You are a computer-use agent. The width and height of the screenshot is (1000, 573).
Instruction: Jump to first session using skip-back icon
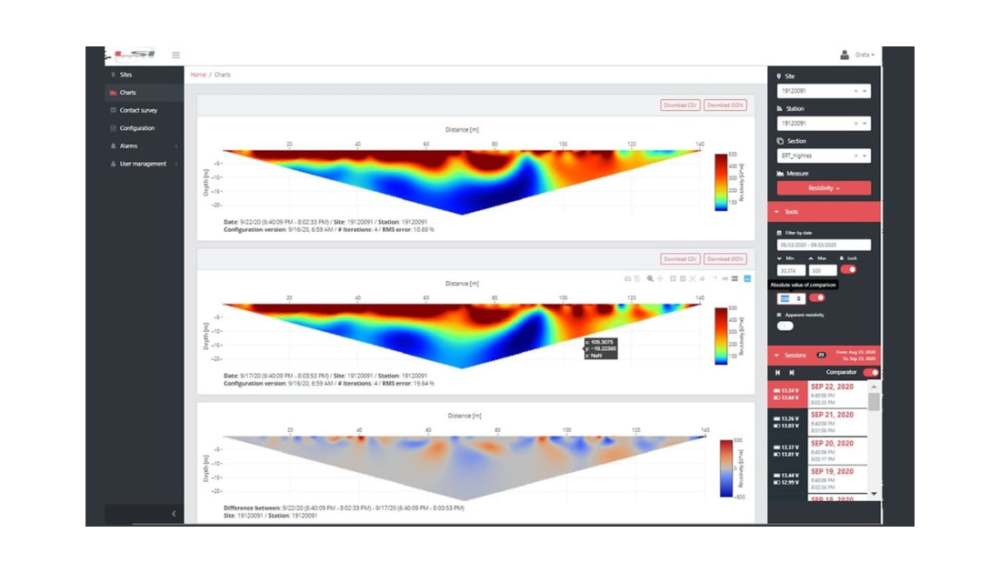click(x=778, y=372)
